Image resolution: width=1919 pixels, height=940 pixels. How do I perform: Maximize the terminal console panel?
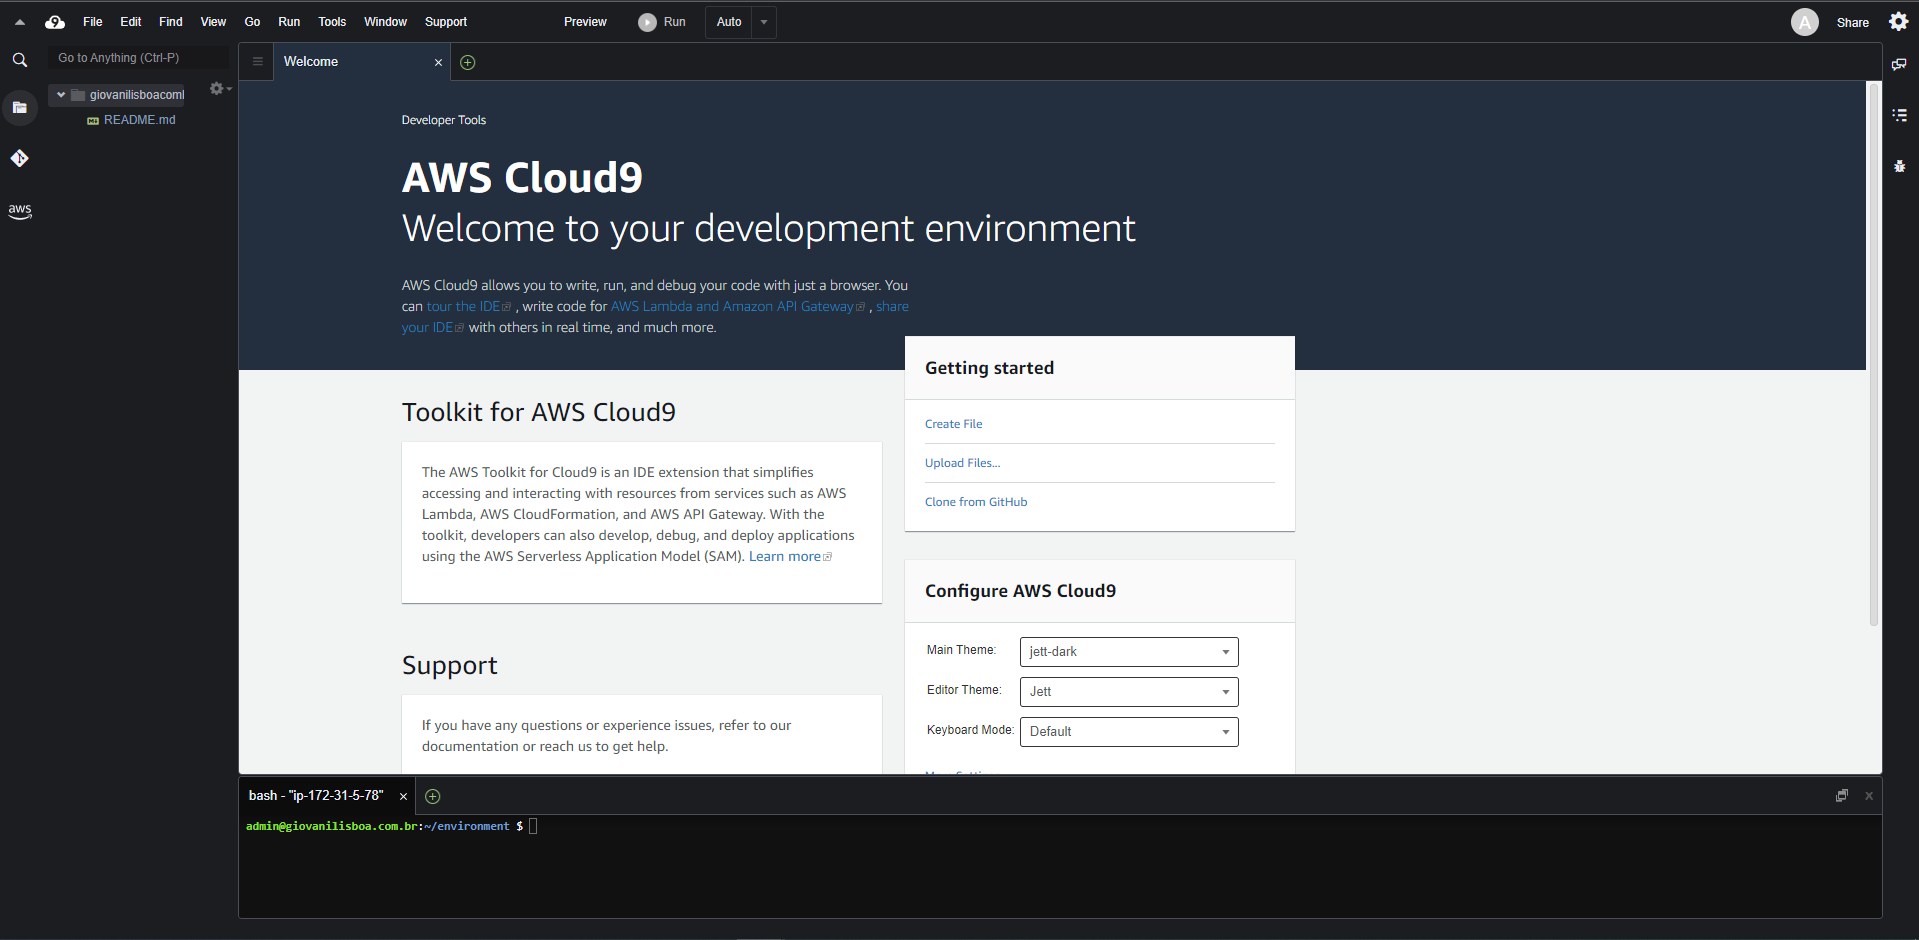tap(1841, 796)
